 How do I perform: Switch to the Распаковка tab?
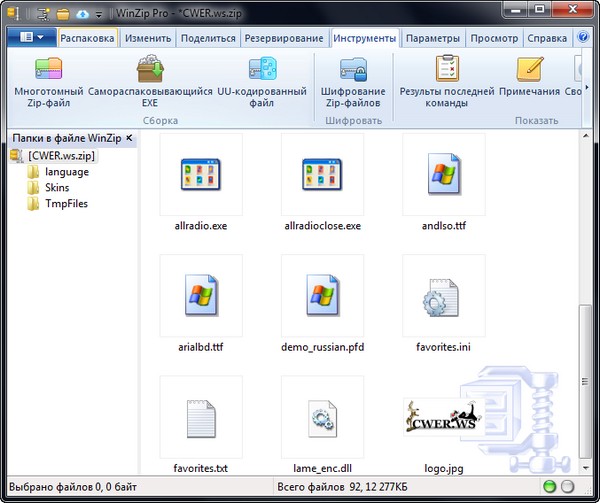[x=88, y=39]
